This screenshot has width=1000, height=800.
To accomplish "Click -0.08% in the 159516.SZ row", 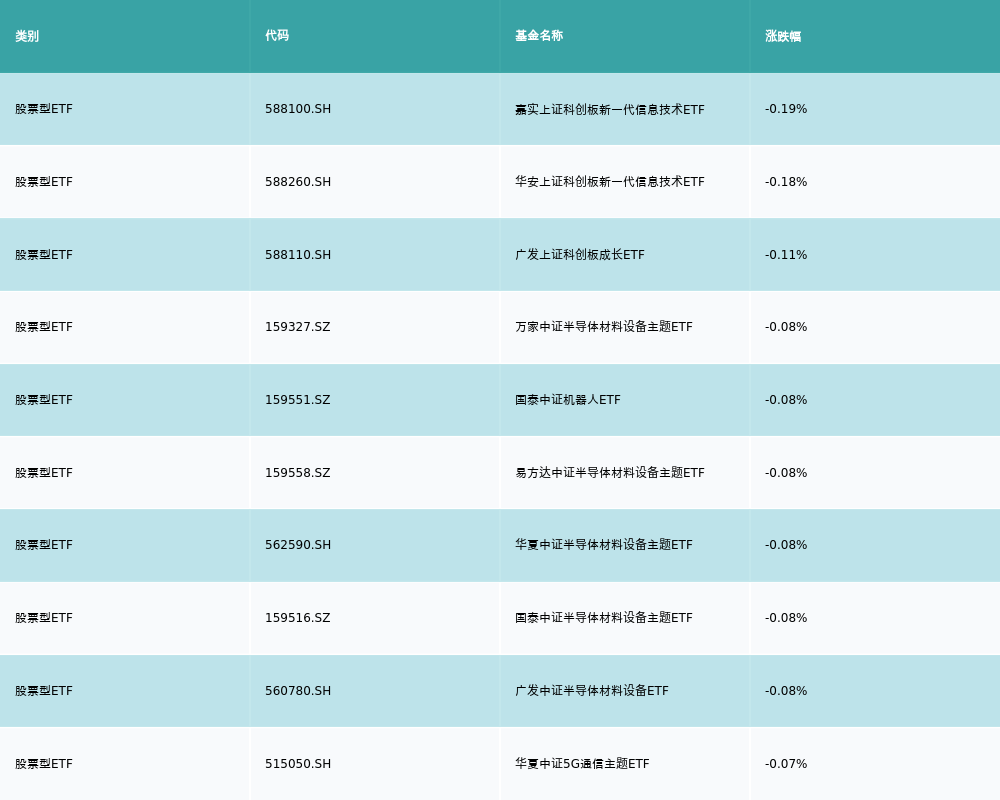I will pyautogui.click(x=786, y=618).
